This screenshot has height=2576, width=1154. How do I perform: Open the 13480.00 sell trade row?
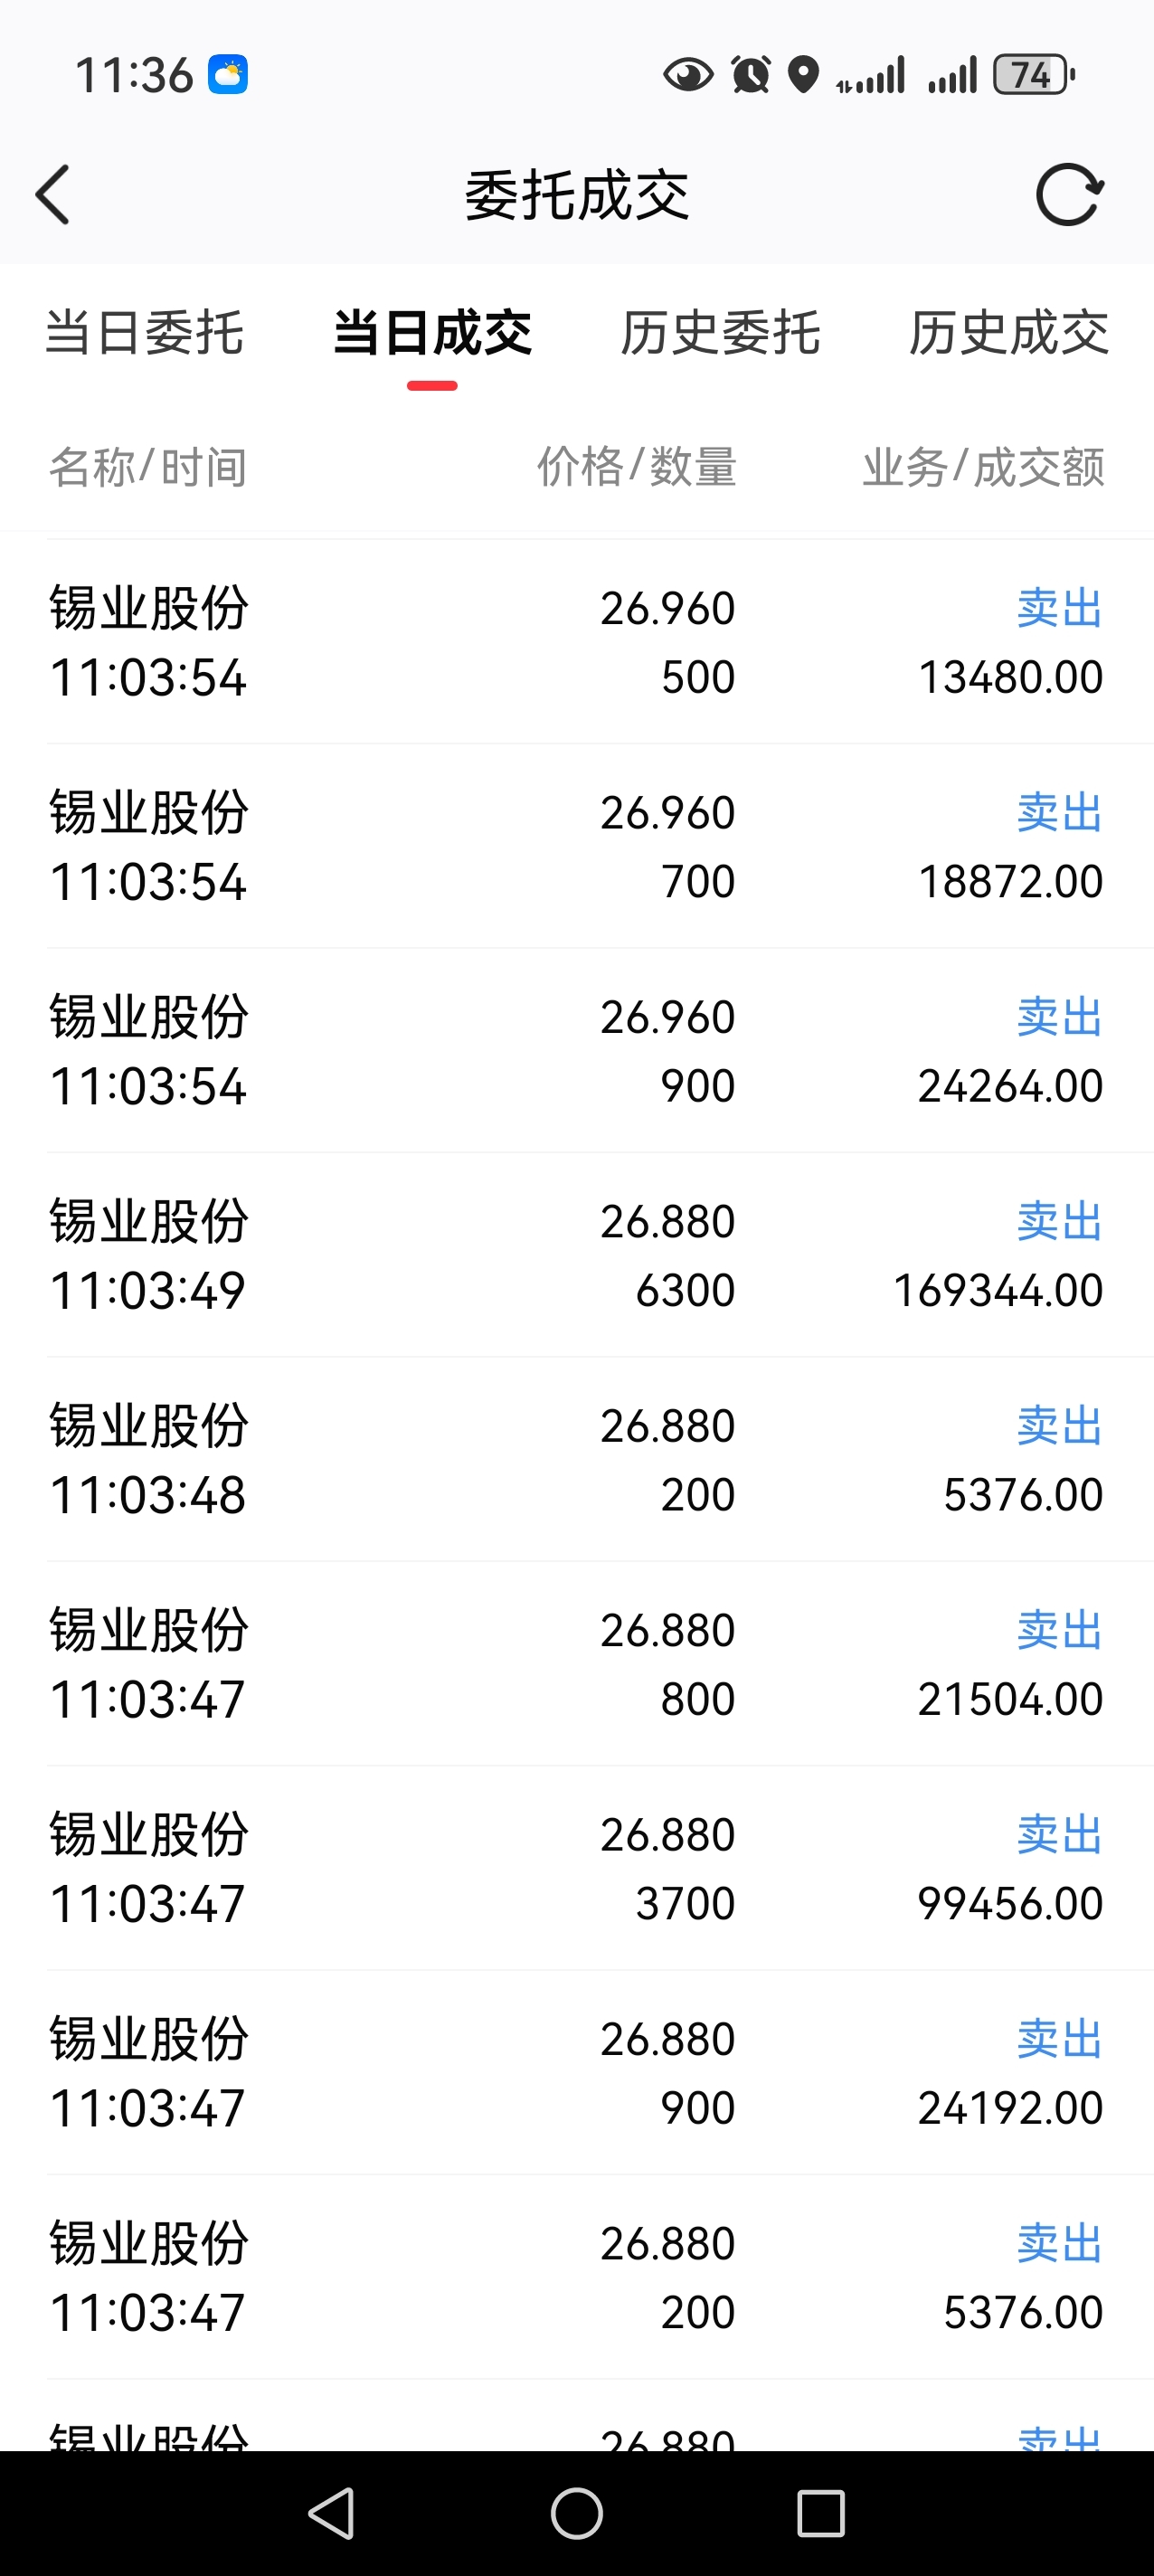click(x=577, y=642)
